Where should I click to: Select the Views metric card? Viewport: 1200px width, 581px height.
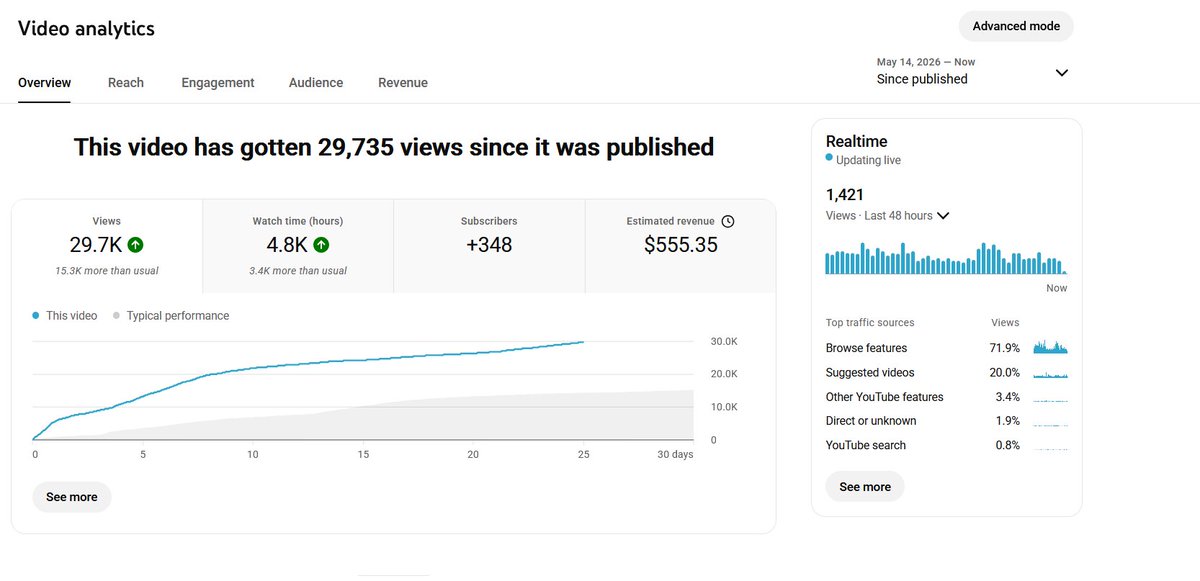click(x=107, y=246)
